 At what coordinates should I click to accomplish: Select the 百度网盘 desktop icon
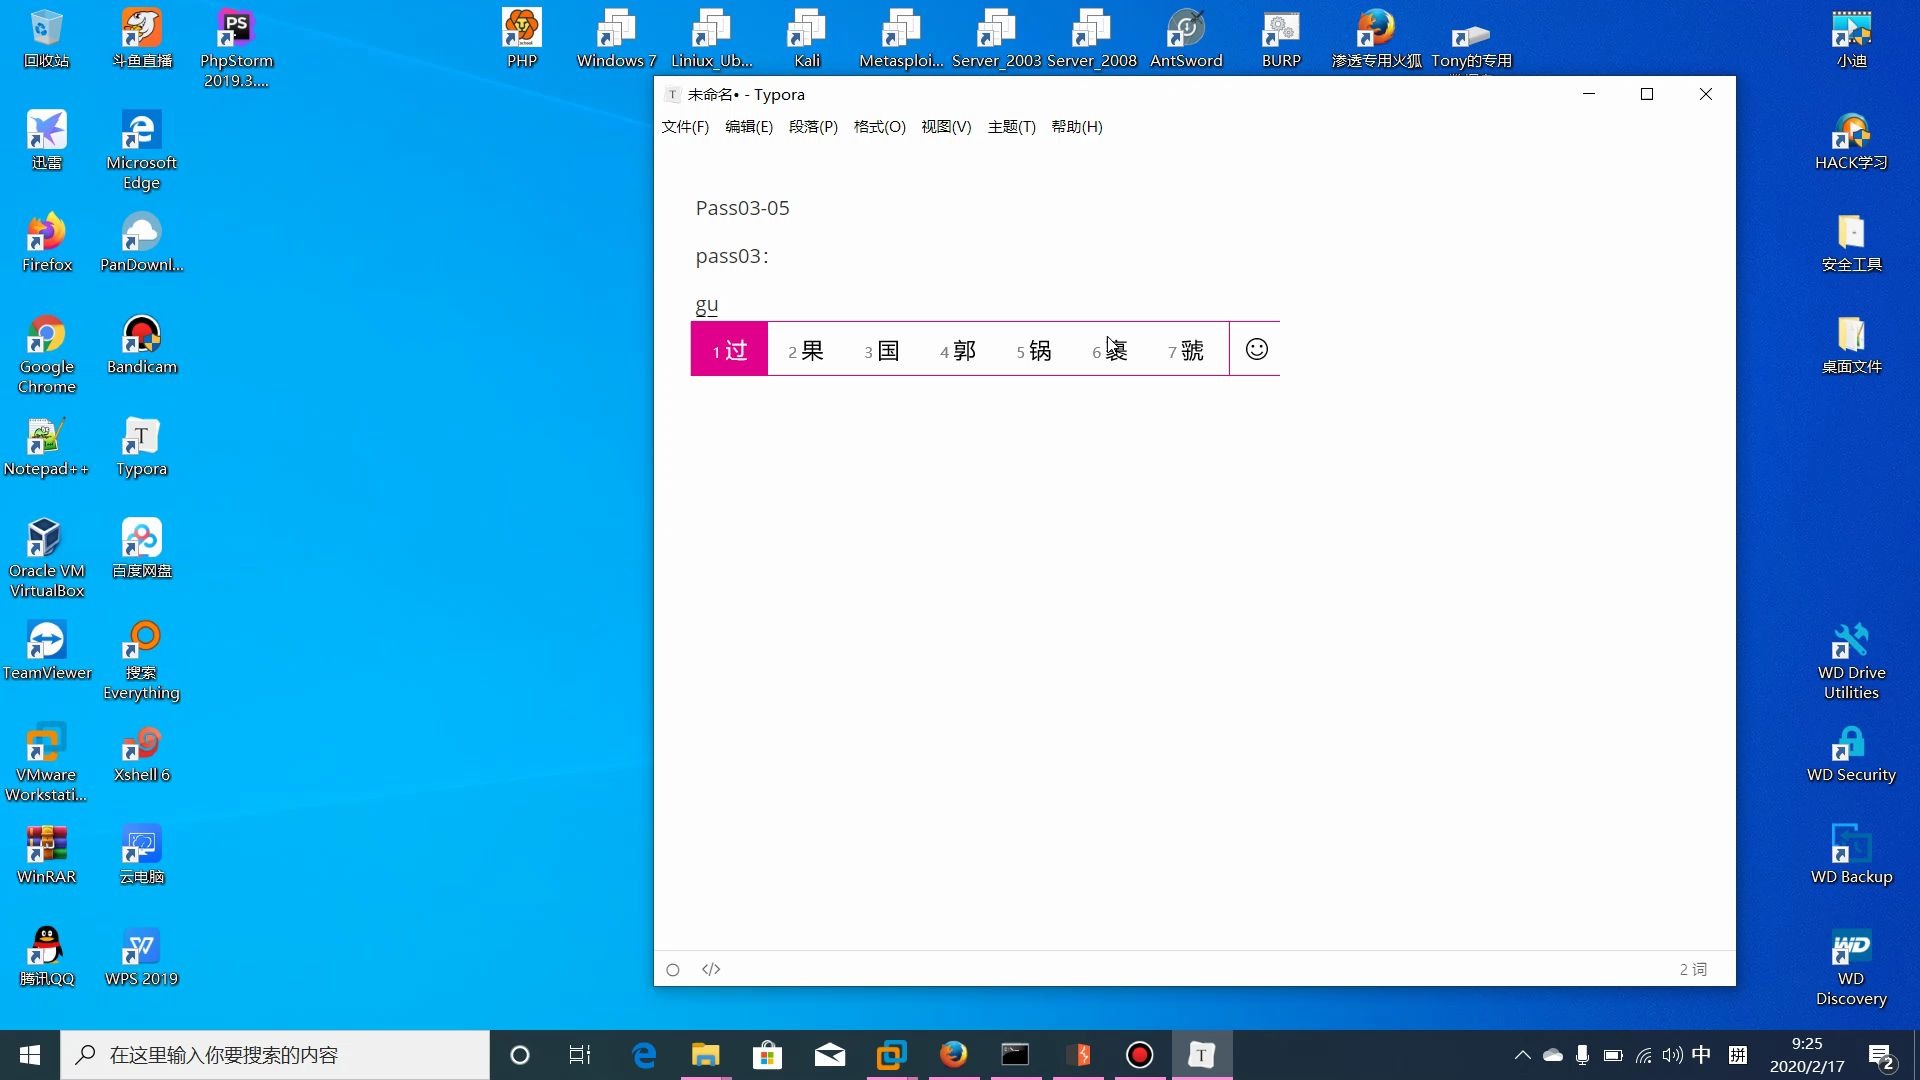pos(142,549)
